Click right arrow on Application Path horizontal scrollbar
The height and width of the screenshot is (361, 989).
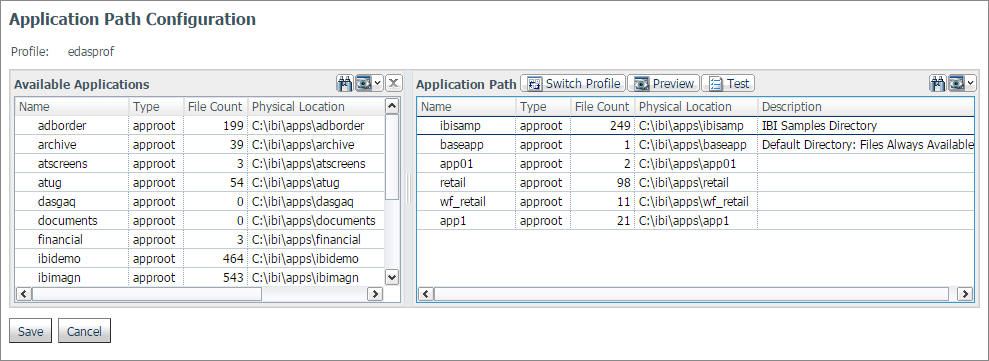click(x=965, y=293)
